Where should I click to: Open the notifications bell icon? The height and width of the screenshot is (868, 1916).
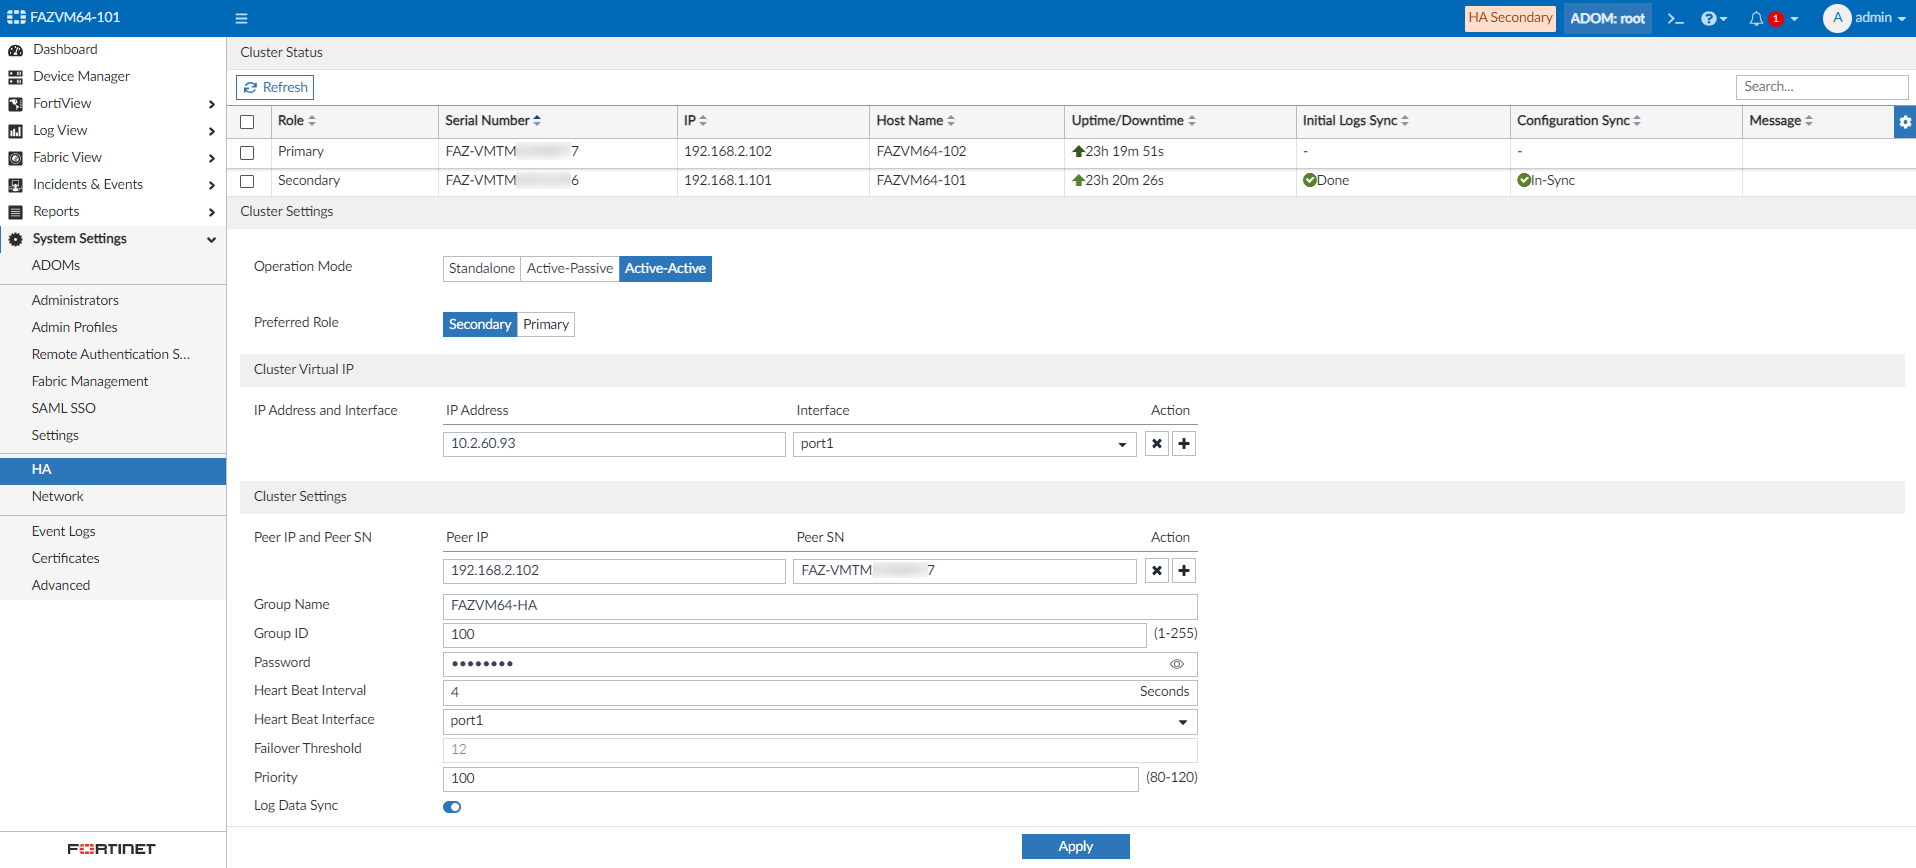tap(1756, 18)
